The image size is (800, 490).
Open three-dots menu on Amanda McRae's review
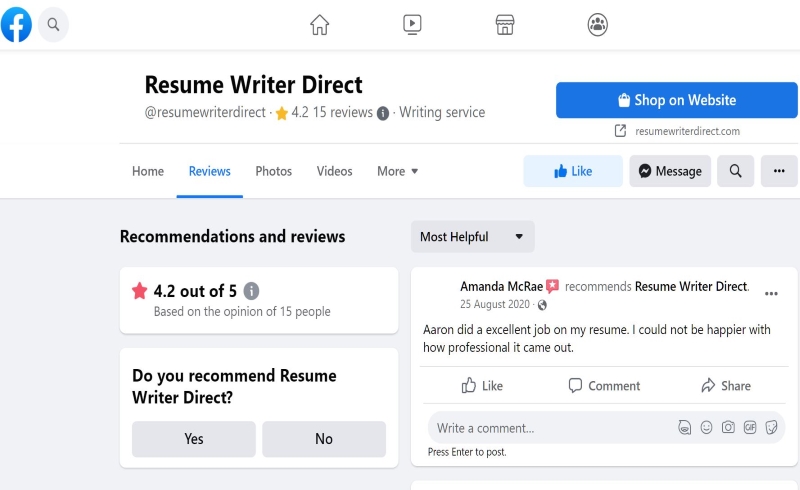771,293
